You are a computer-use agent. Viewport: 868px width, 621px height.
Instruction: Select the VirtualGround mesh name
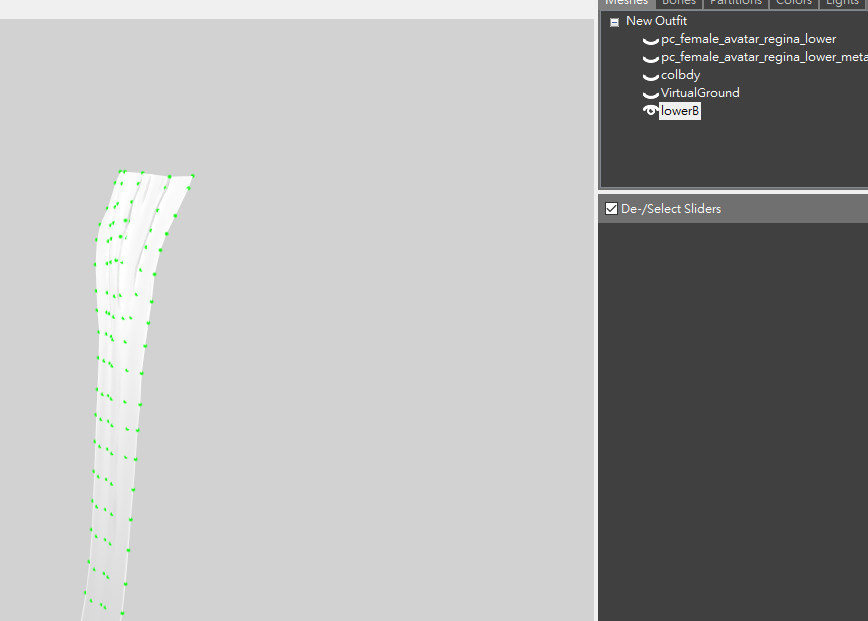tap(700, 93)
